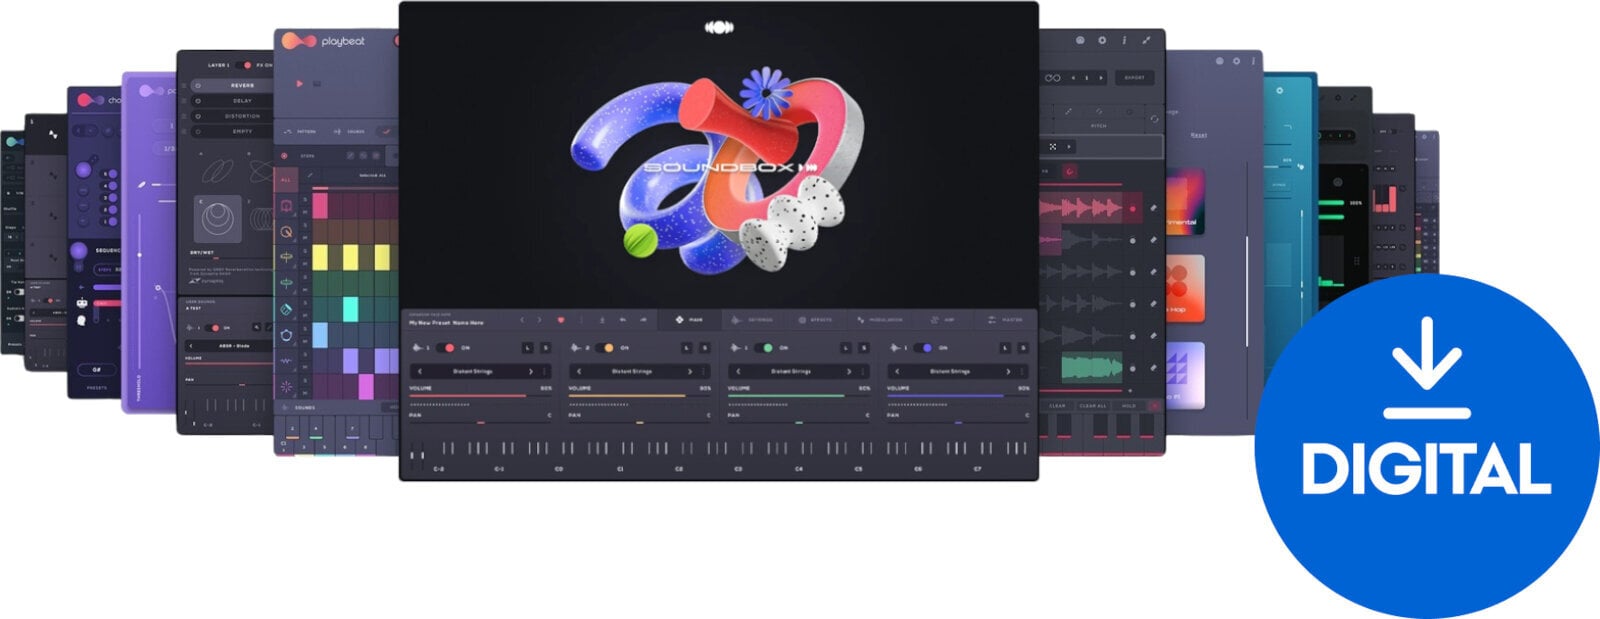Click the expand window arrows icon

tap(1146, 41)
